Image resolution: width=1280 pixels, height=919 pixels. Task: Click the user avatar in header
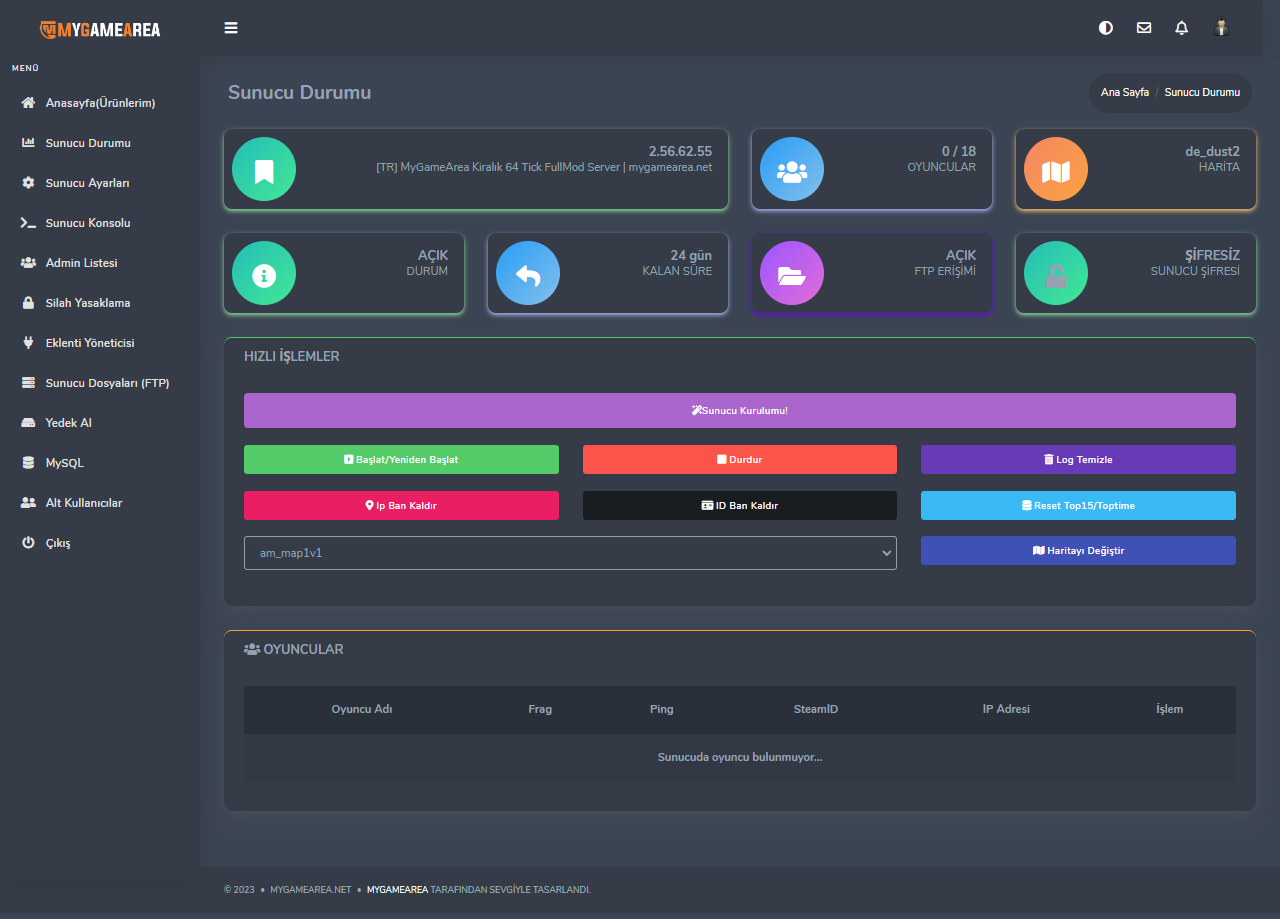coord(1220,28)
